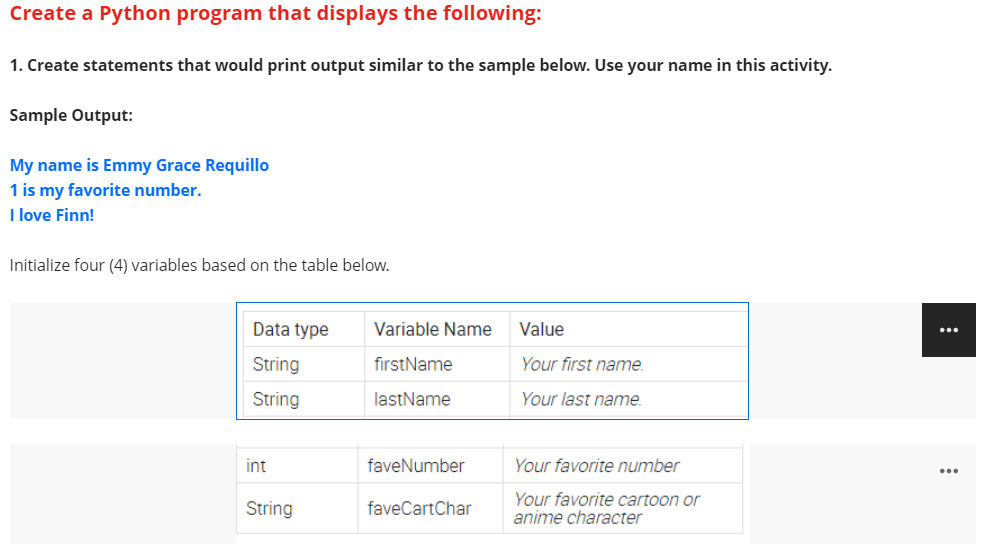987x558 pixels.
Task: Click the 'I love Finn!' line
Action: [52, 215]
